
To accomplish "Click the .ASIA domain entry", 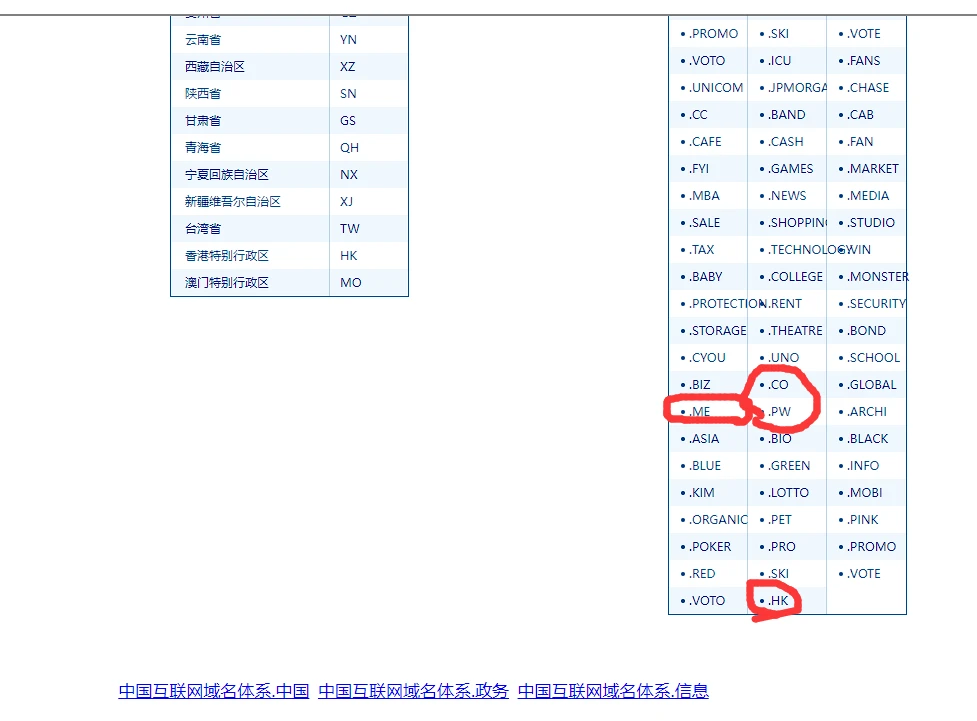I will [704, 439].
